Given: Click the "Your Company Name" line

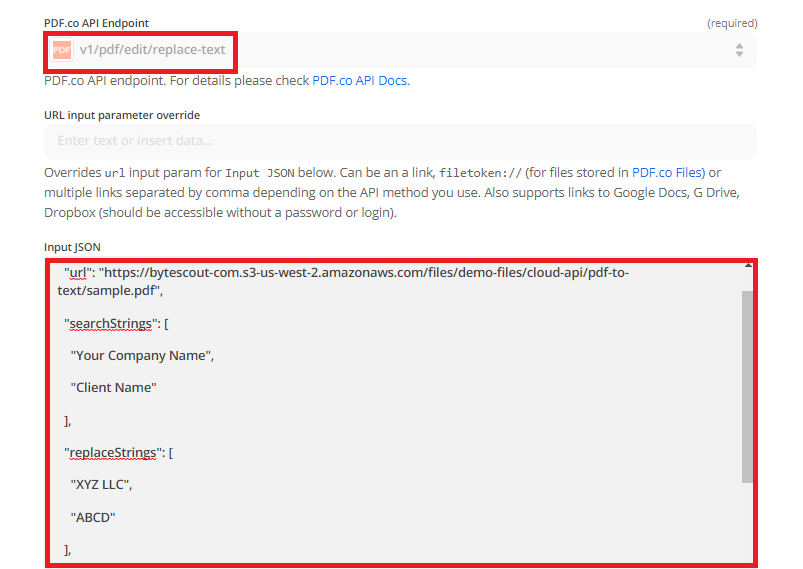Looking at the screenshot, I should pos(142,355).
